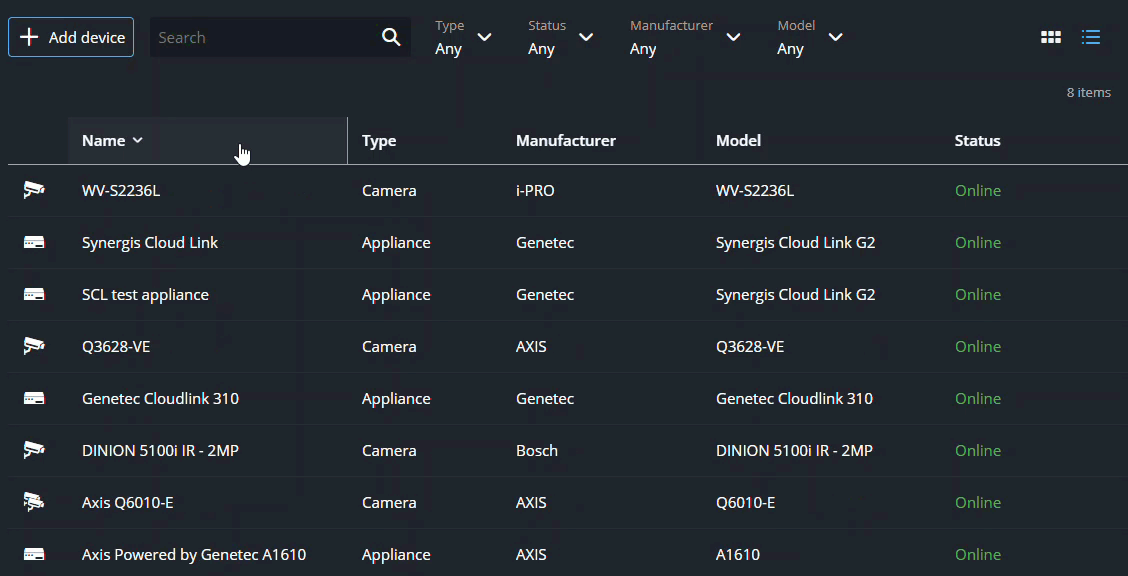Open the Type filter dropdown
Viewport: 1128px width, 576px height.
464,37
